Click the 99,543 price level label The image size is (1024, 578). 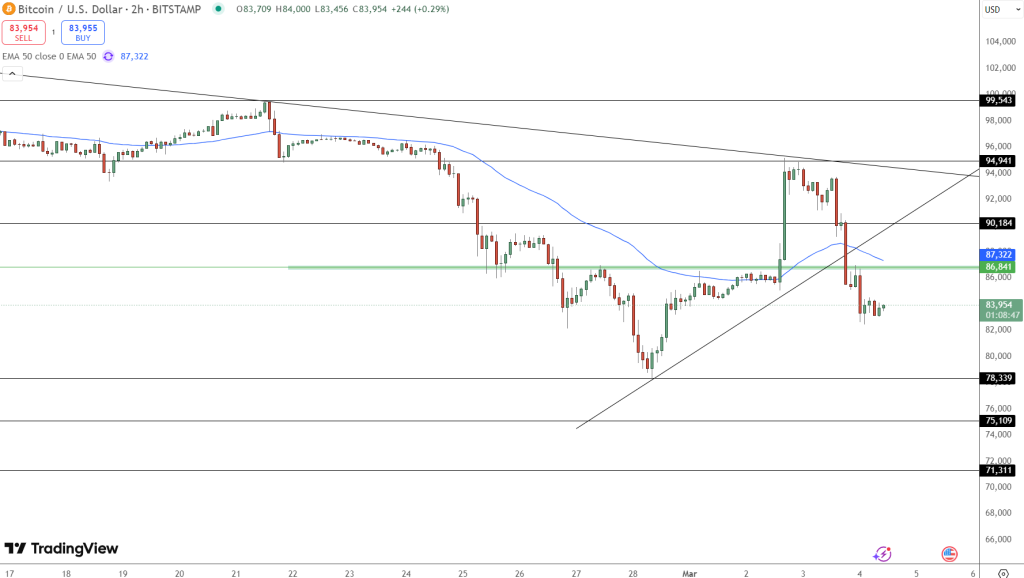998,101
